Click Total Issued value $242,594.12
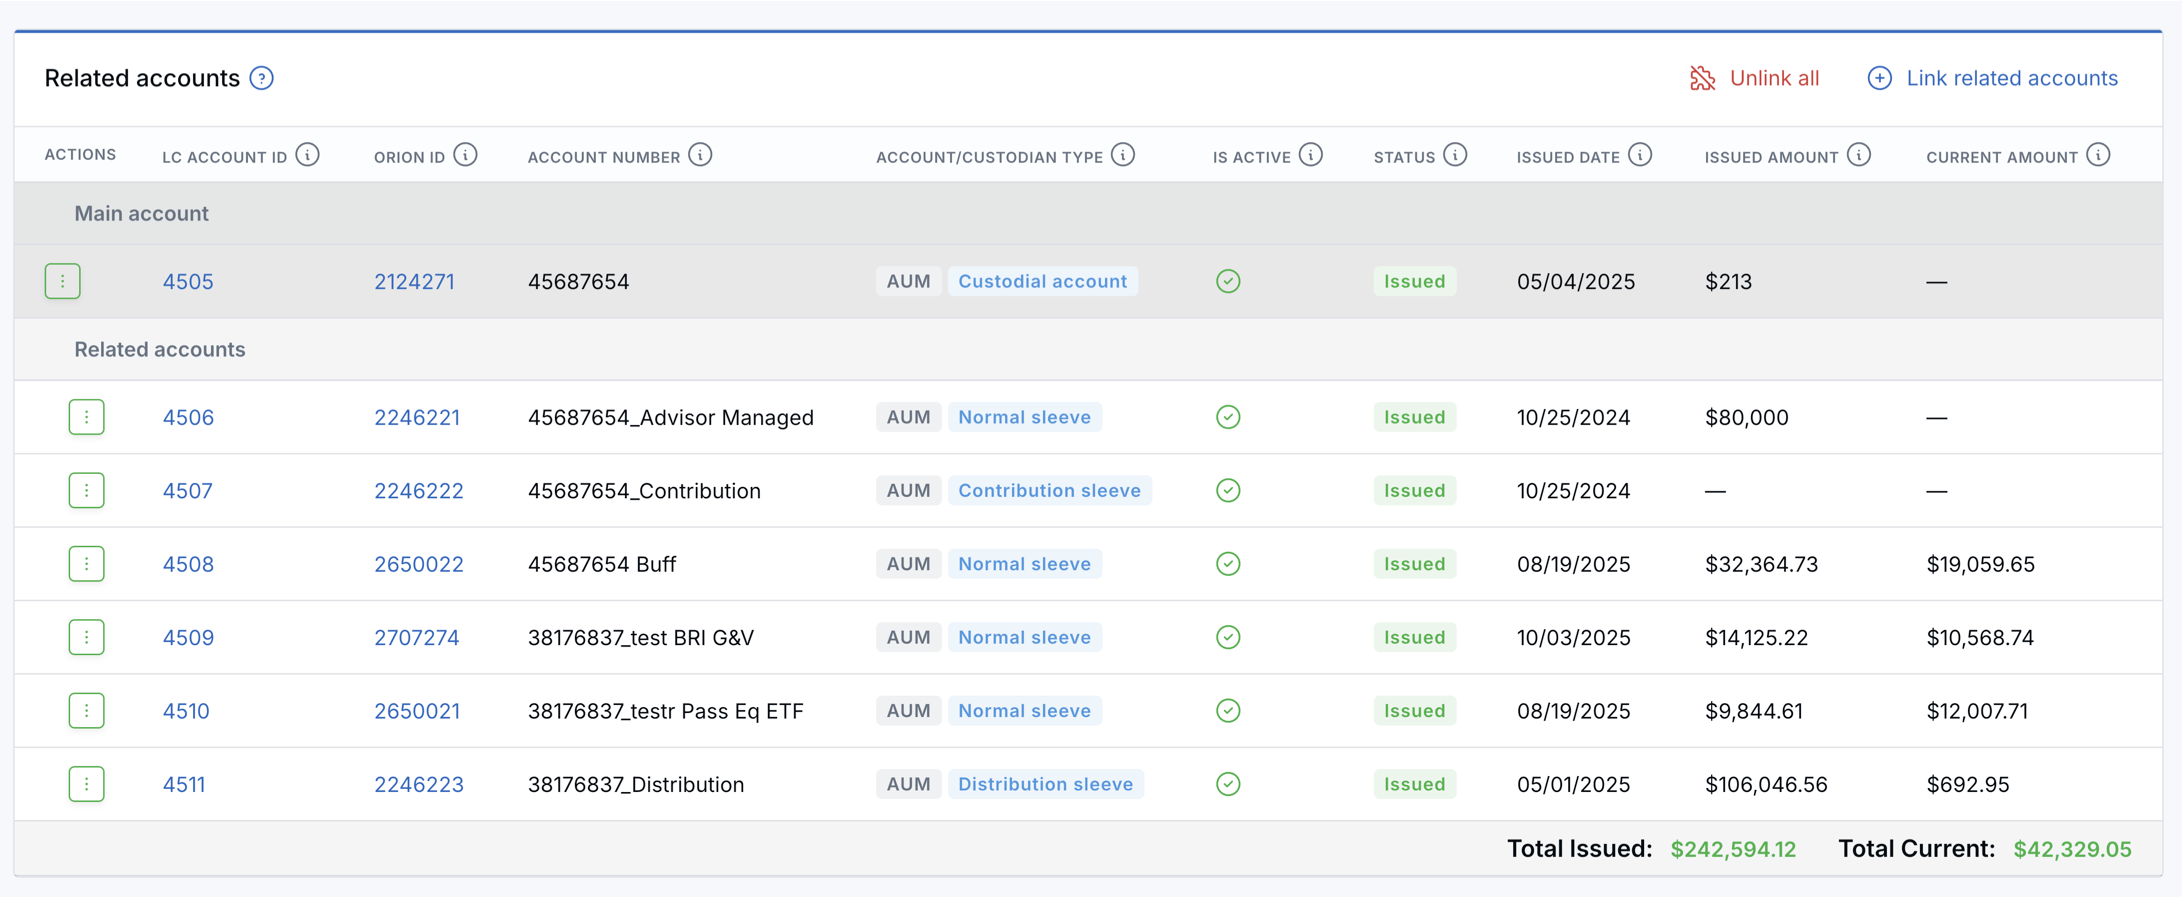 (1733, 849)
